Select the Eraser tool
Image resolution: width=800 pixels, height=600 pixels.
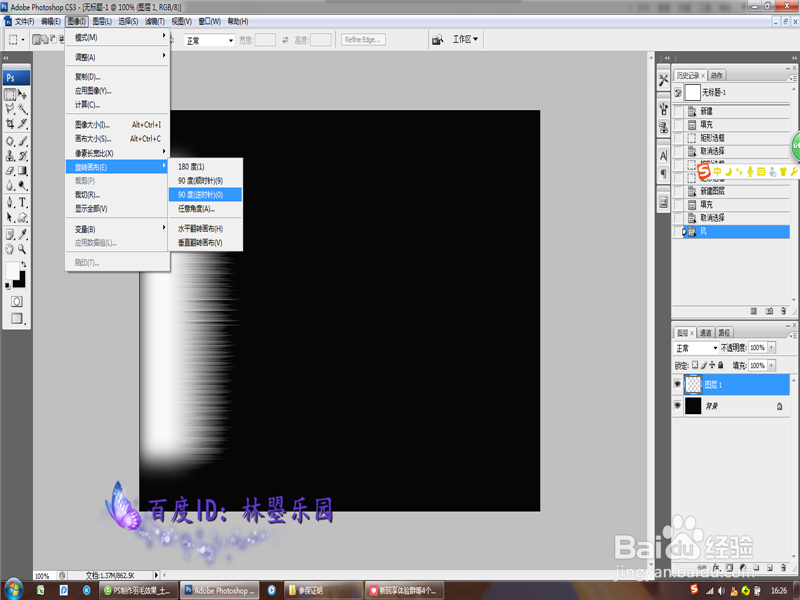click(10, 171)
